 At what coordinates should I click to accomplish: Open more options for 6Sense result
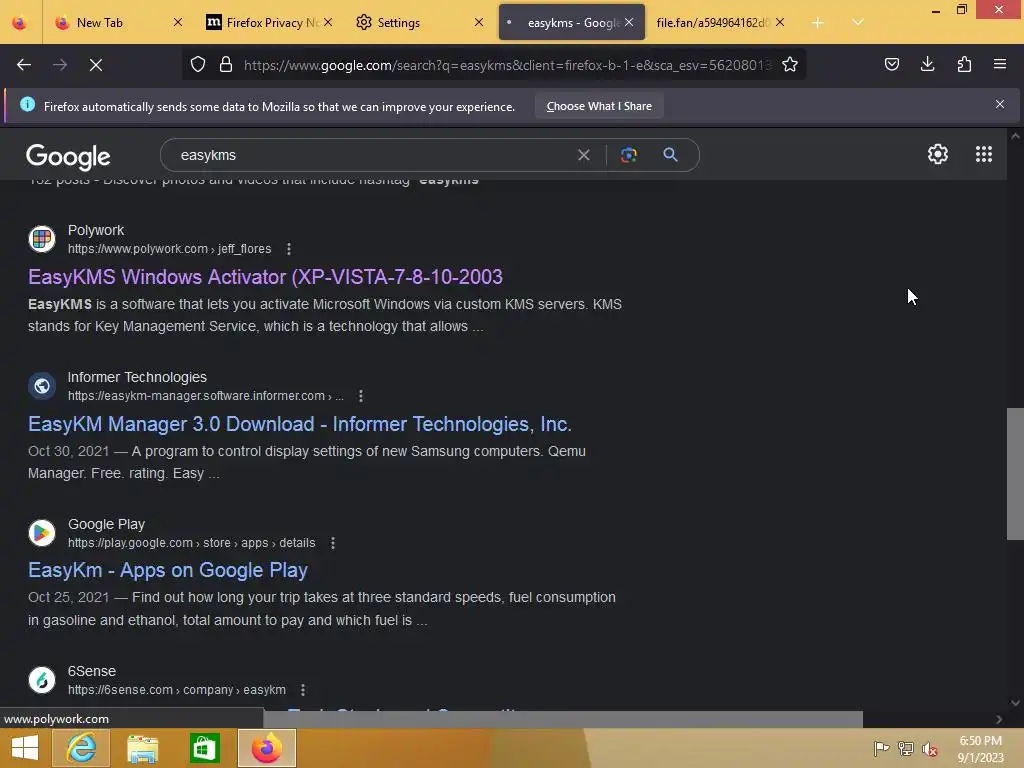(303, 690)
